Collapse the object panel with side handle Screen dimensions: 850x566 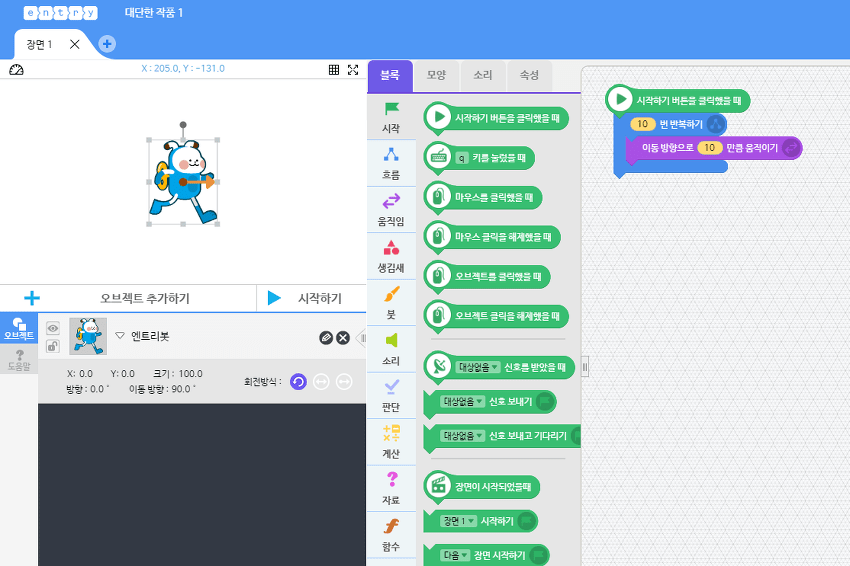point(362,338)
